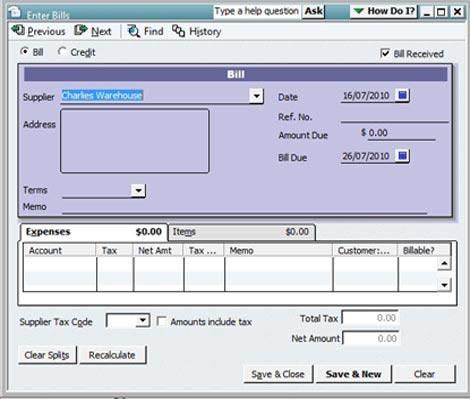
Task: Click inside the Address box
Action: coord(135,141)
